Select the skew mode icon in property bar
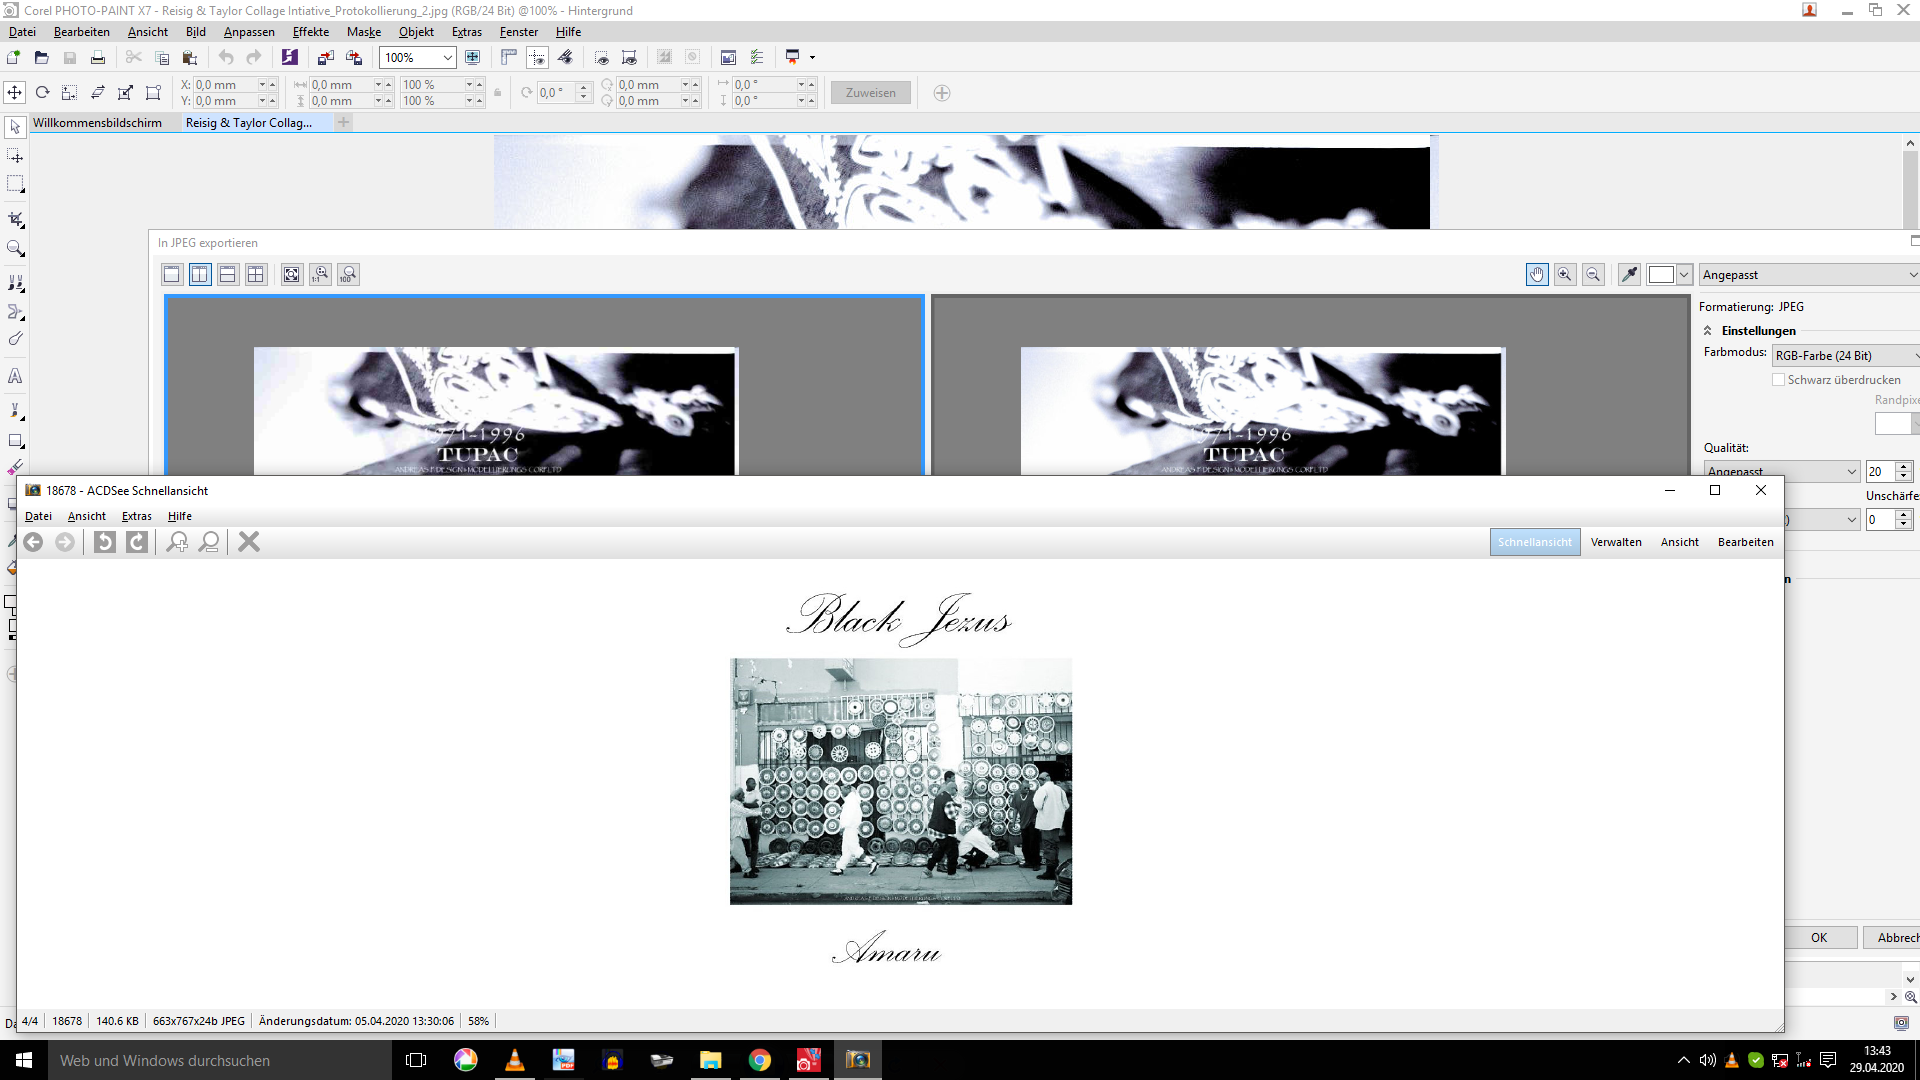 (97, 93)
